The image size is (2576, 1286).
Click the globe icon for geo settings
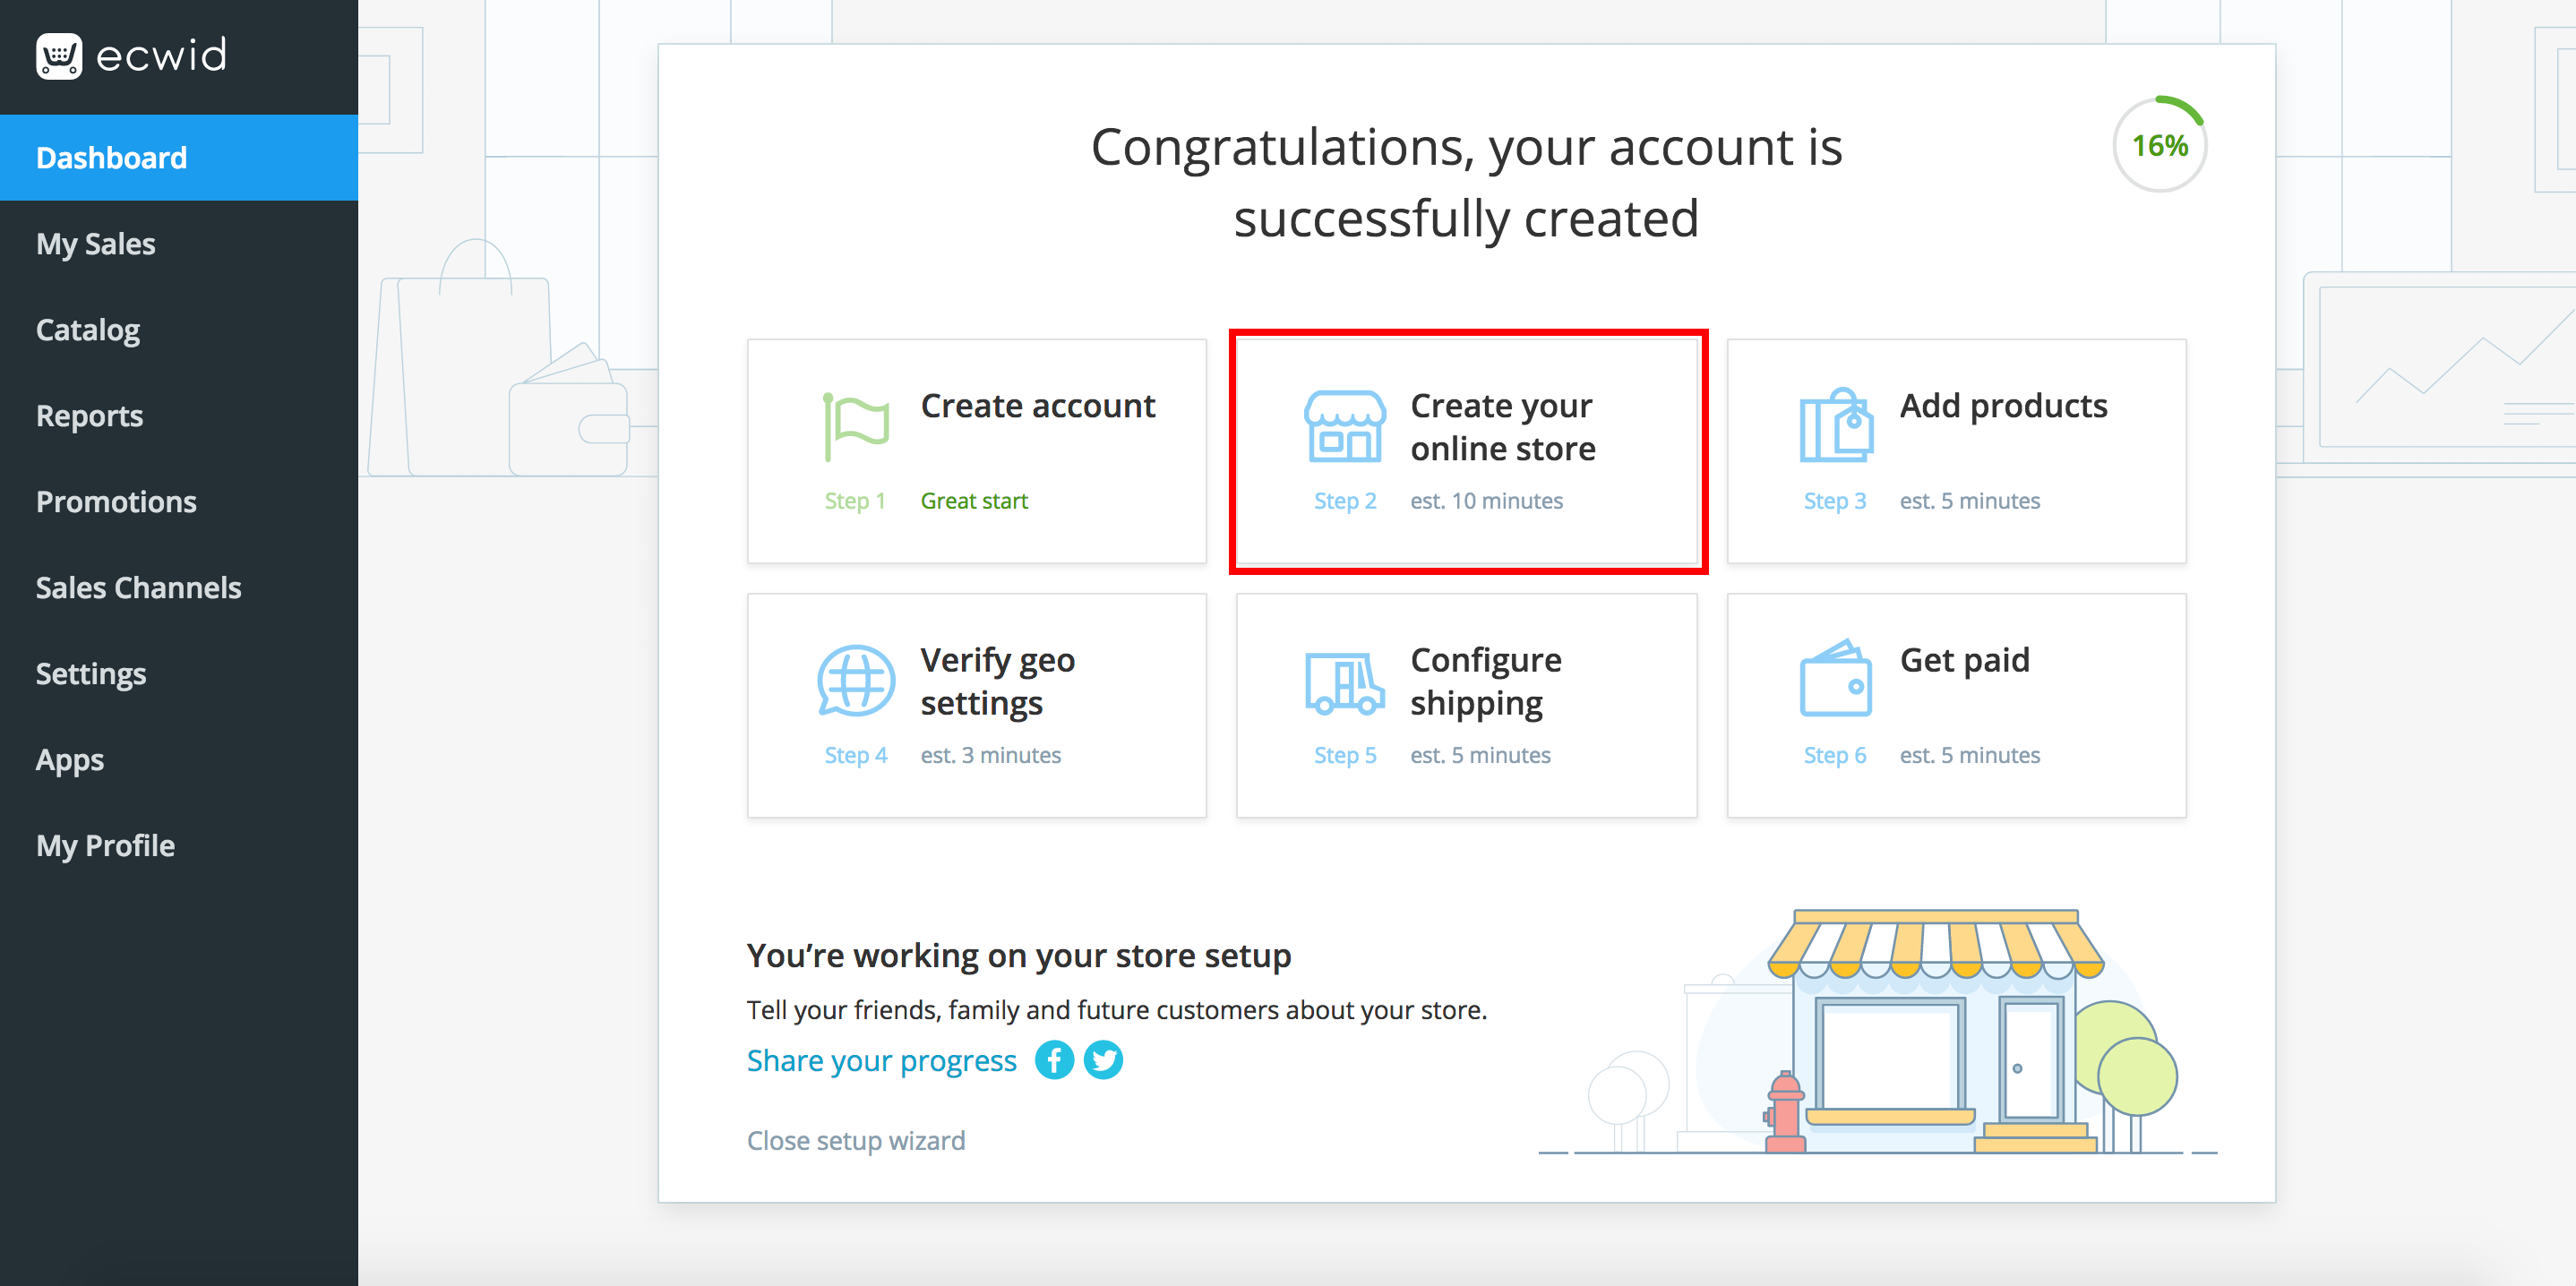(855, 681)
